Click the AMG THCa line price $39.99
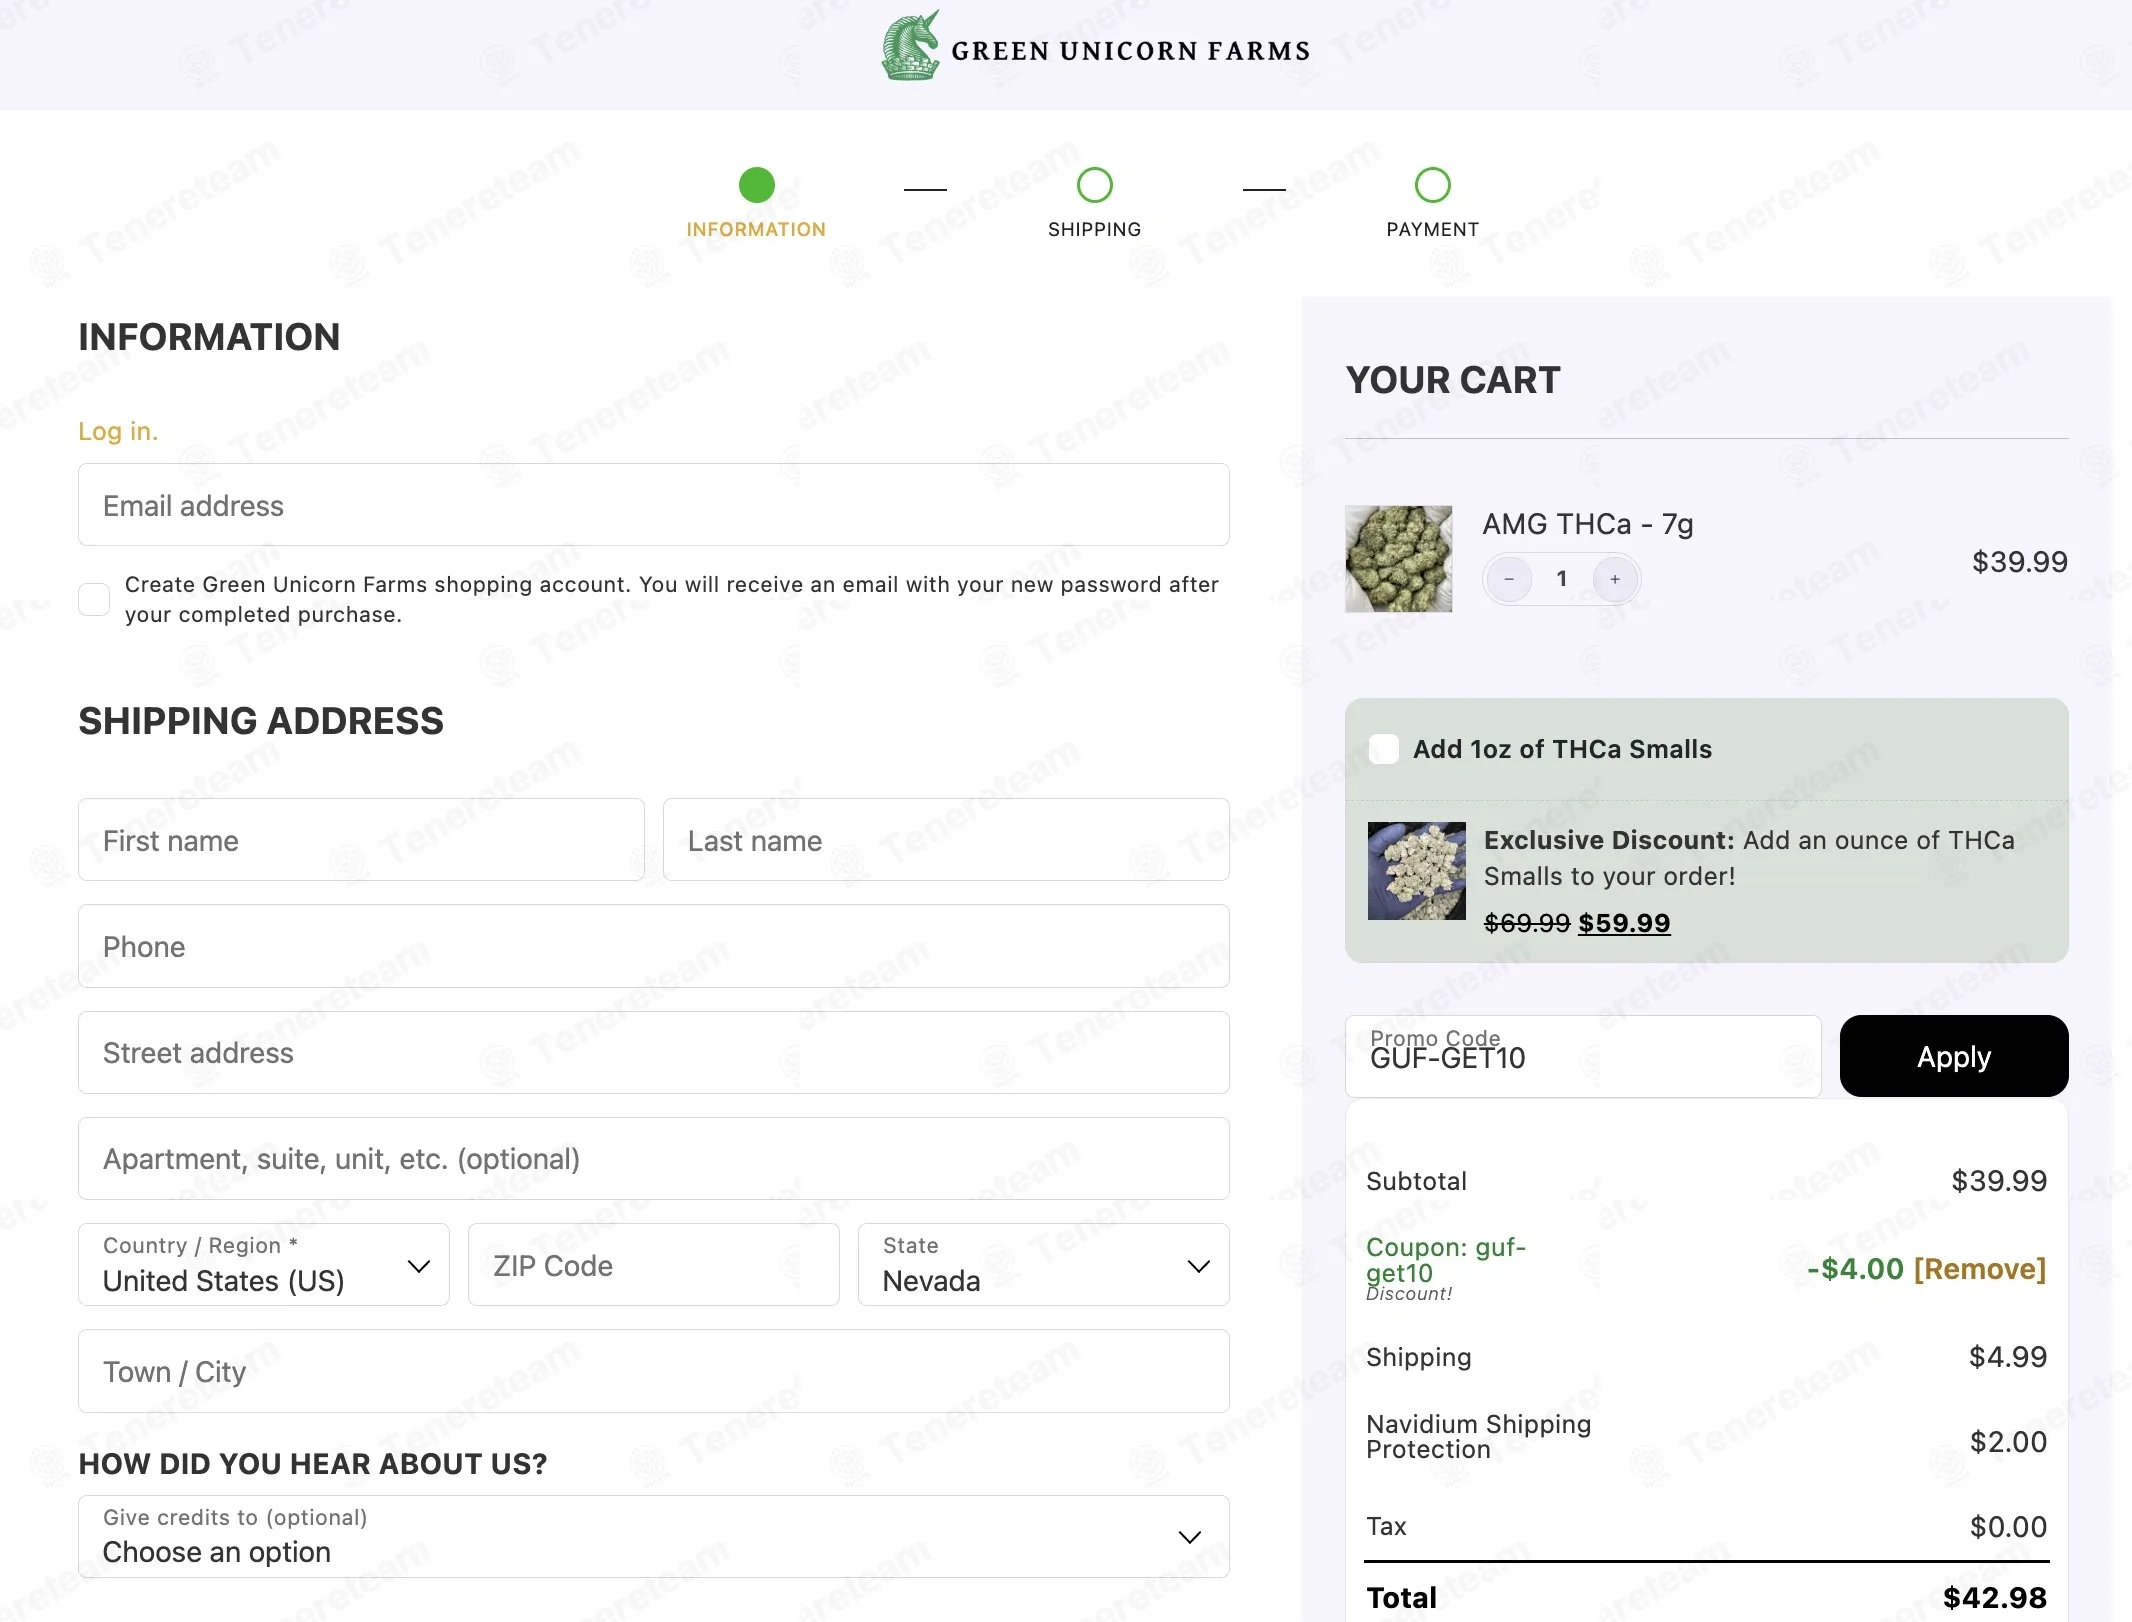This screenshot has height=1622, width=2132. pyautogui.click(x=2019, y=562)
